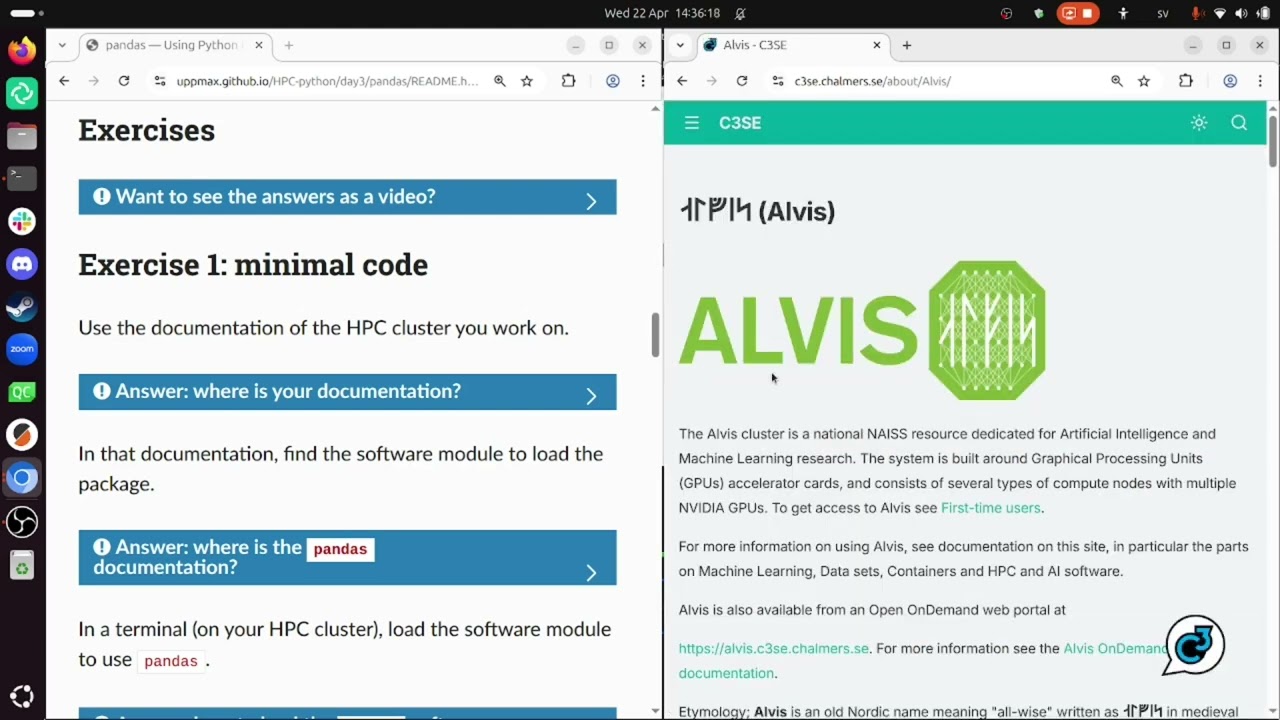The height and width of the screenshot is (720, 1280).
Task: View site information for c3se.chalmers.se
Action: point(778,81)
